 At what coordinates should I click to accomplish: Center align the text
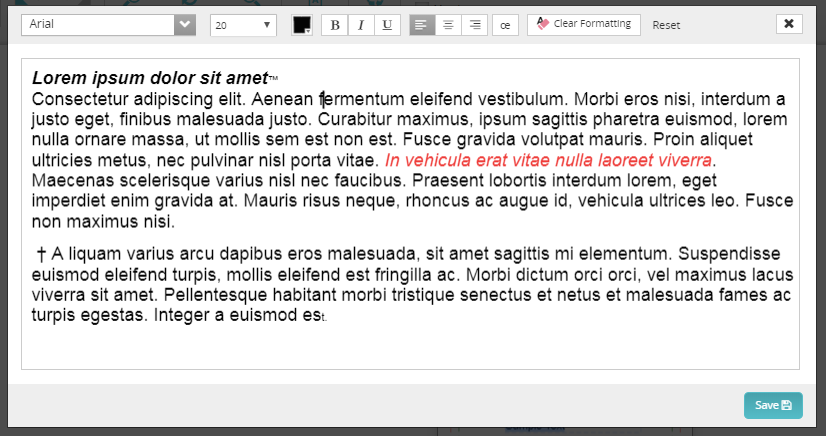[x=448, y=25]
